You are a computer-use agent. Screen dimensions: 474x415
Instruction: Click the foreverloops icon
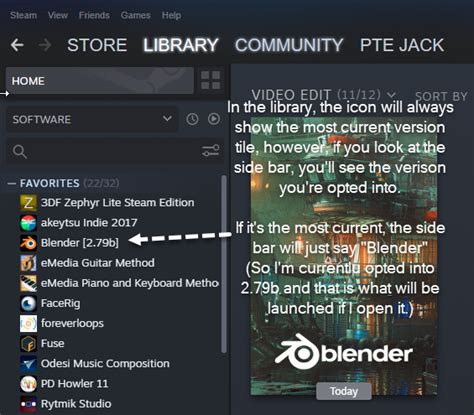[x=28, y=323]
